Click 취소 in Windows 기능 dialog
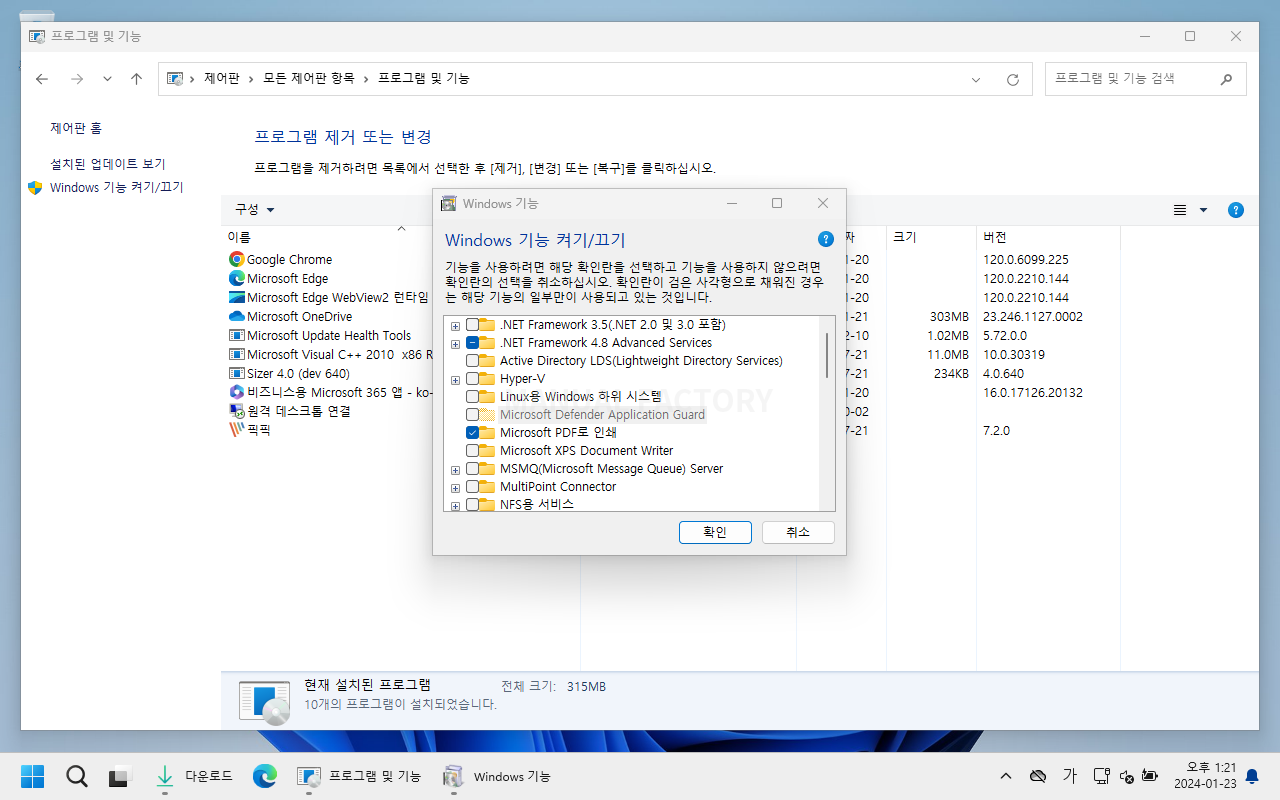The image size is (1280, 800). point(798,532)
